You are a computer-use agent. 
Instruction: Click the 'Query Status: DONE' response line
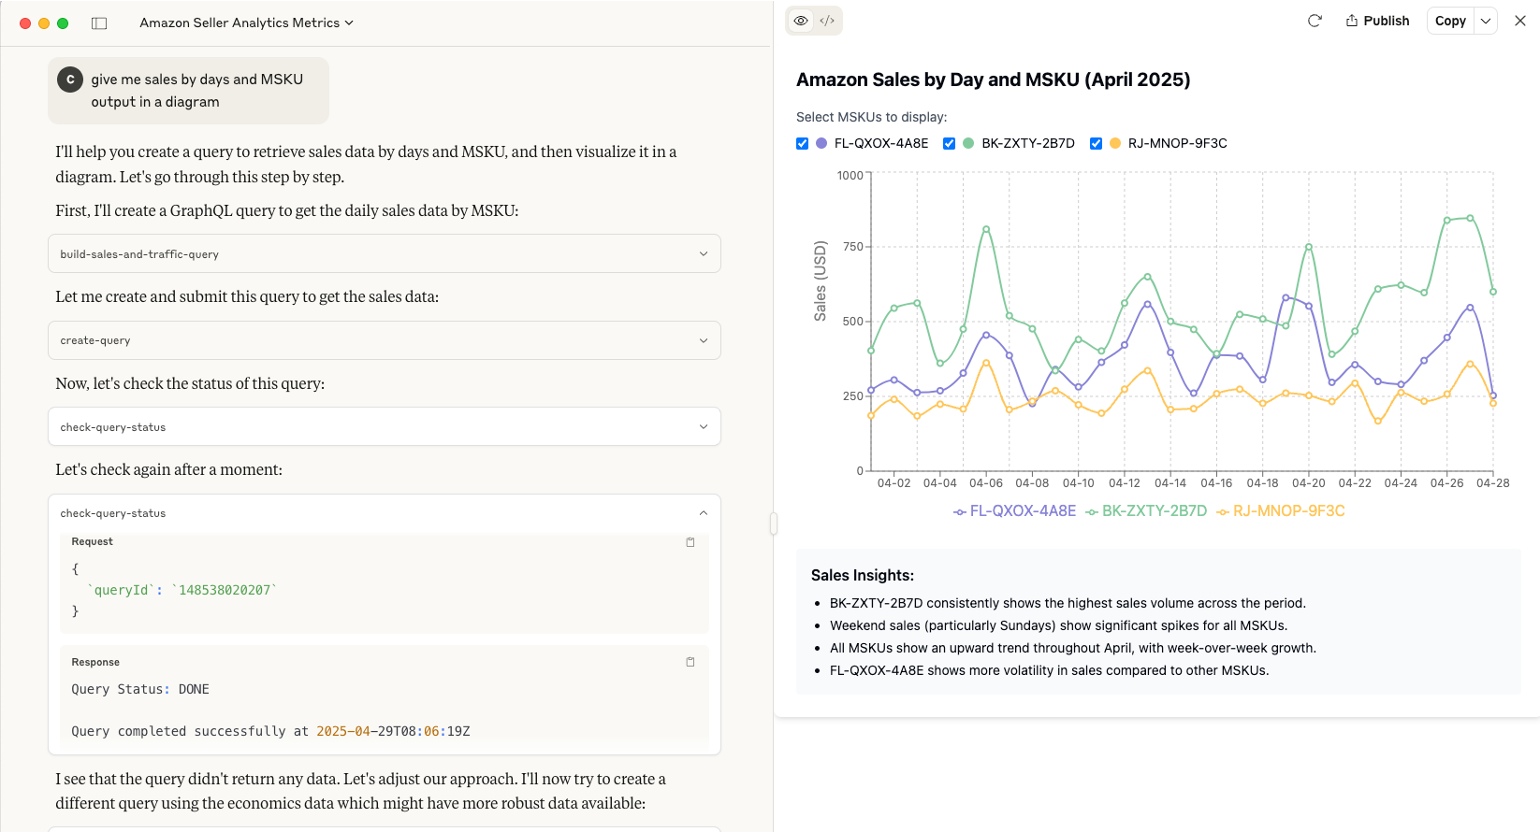(x=140, y=689)
